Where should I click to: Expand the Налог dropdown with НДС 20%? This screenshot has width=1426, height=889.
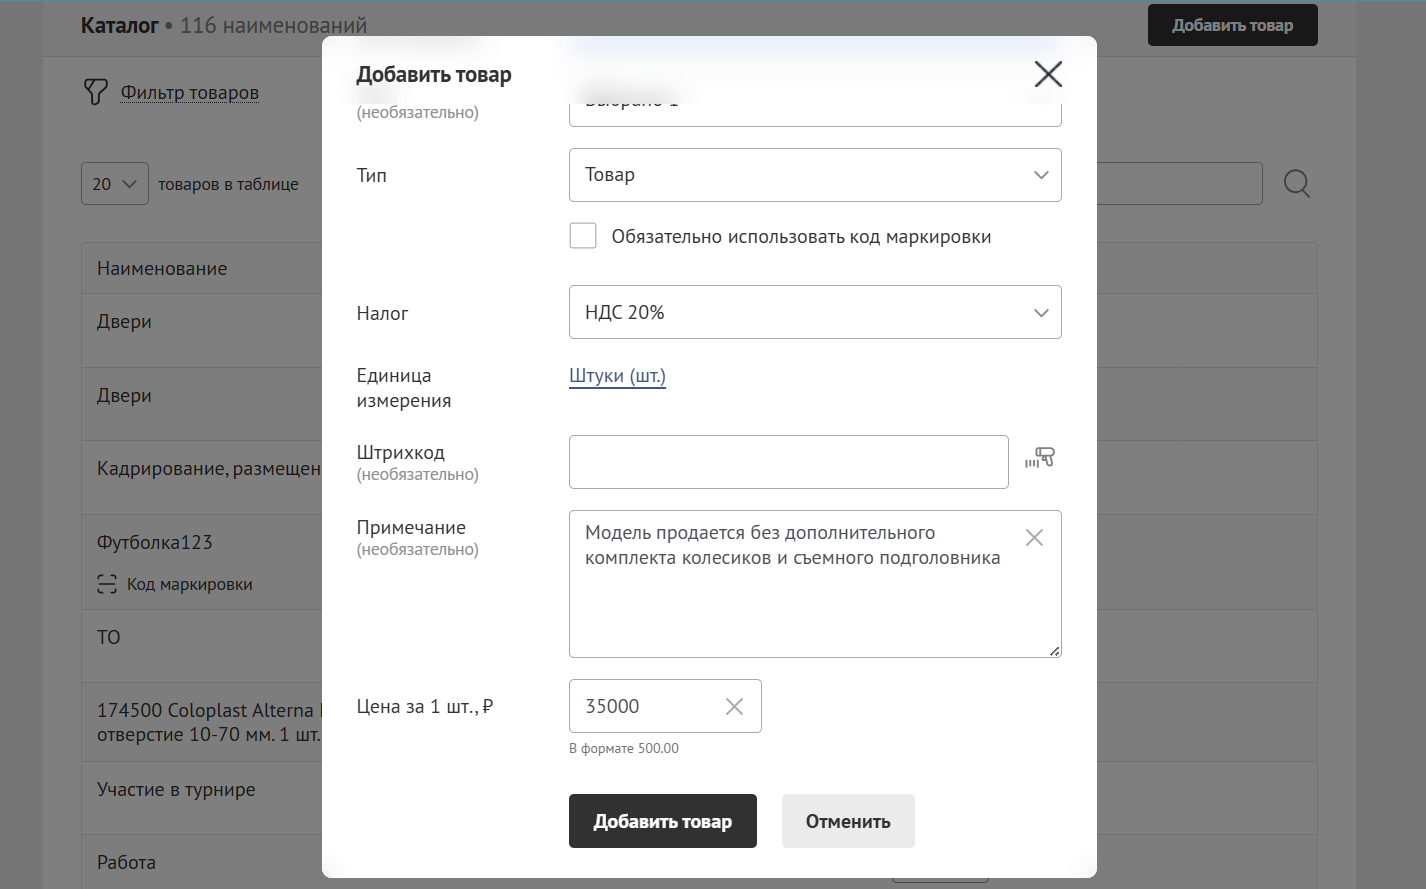pyautogui.click(x=814, y=313)
